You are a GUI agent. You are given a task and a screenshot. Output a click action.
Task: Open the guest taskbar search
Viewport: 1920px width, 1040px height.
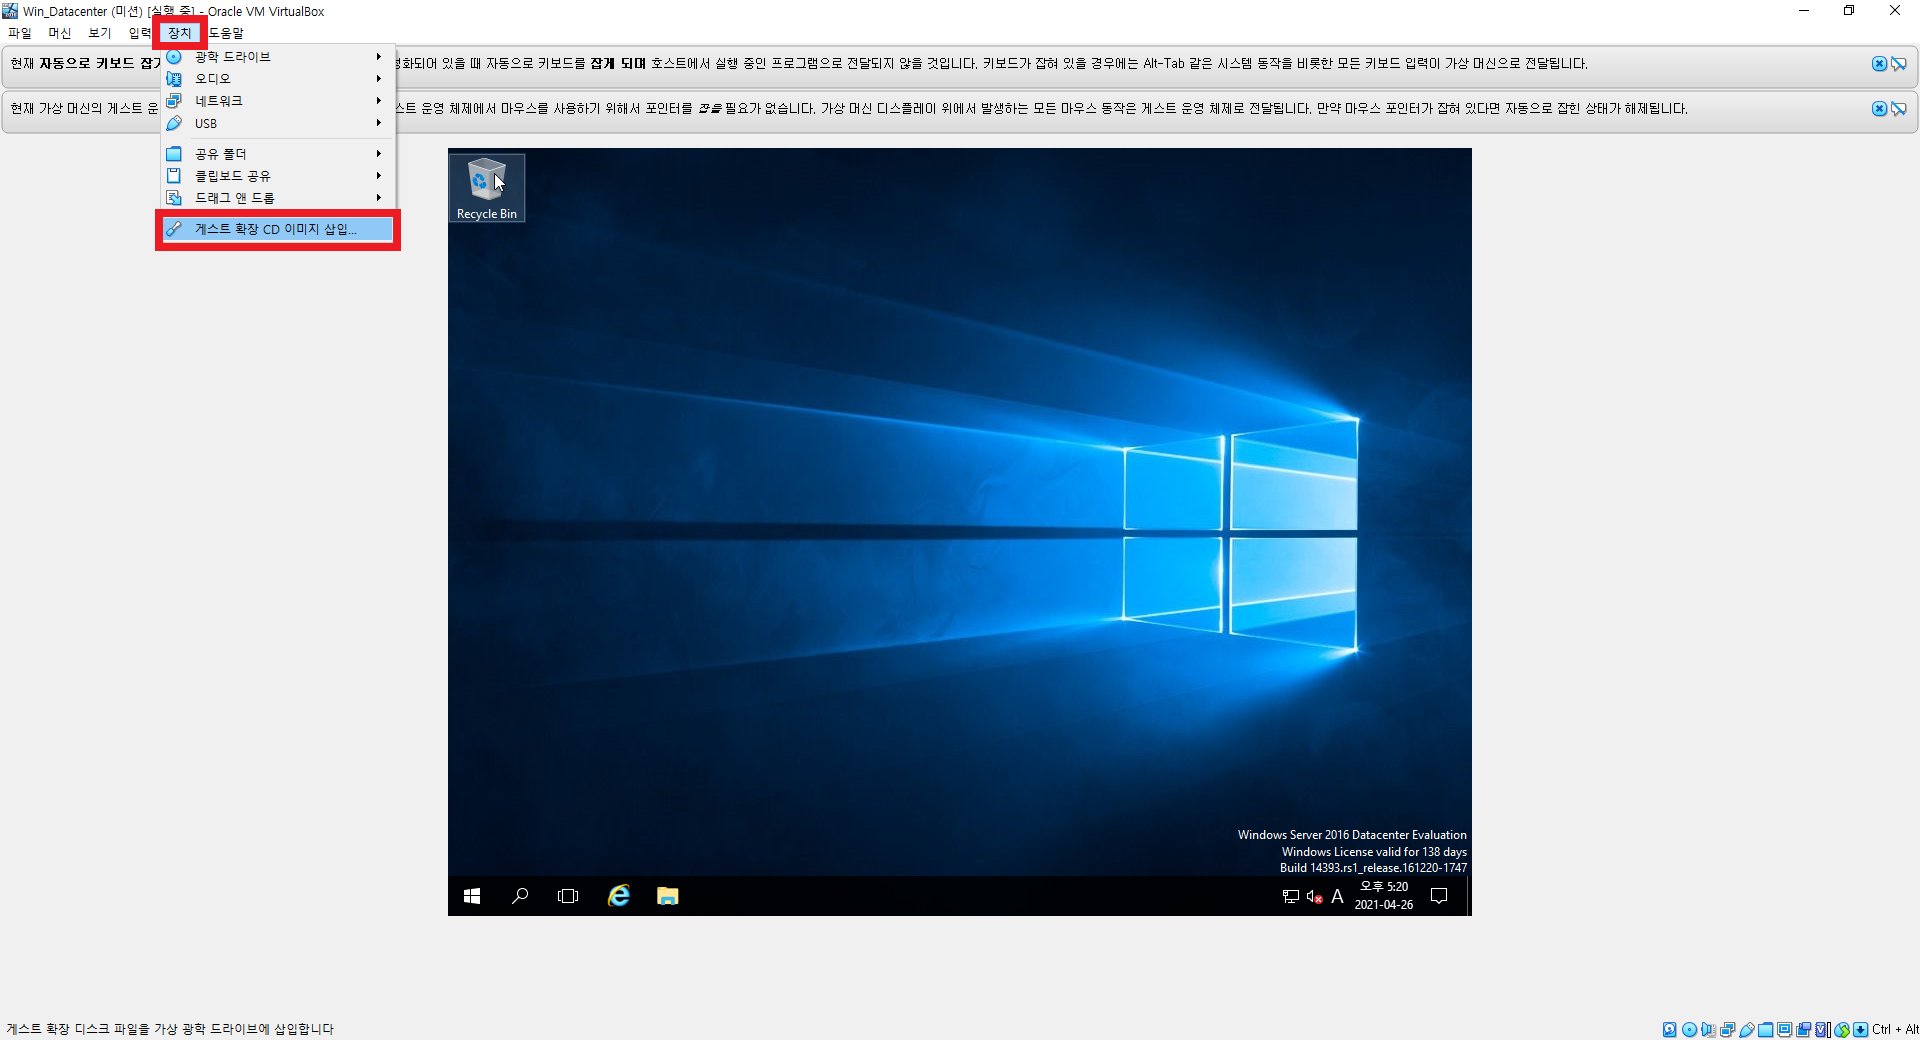[520, 896]
